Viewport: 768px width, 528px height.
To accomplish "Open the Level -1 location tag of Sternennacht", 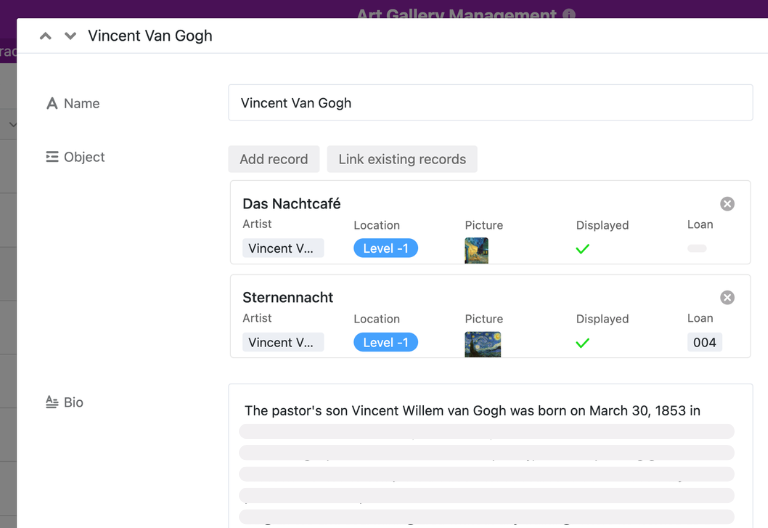I will pos(385,342).
